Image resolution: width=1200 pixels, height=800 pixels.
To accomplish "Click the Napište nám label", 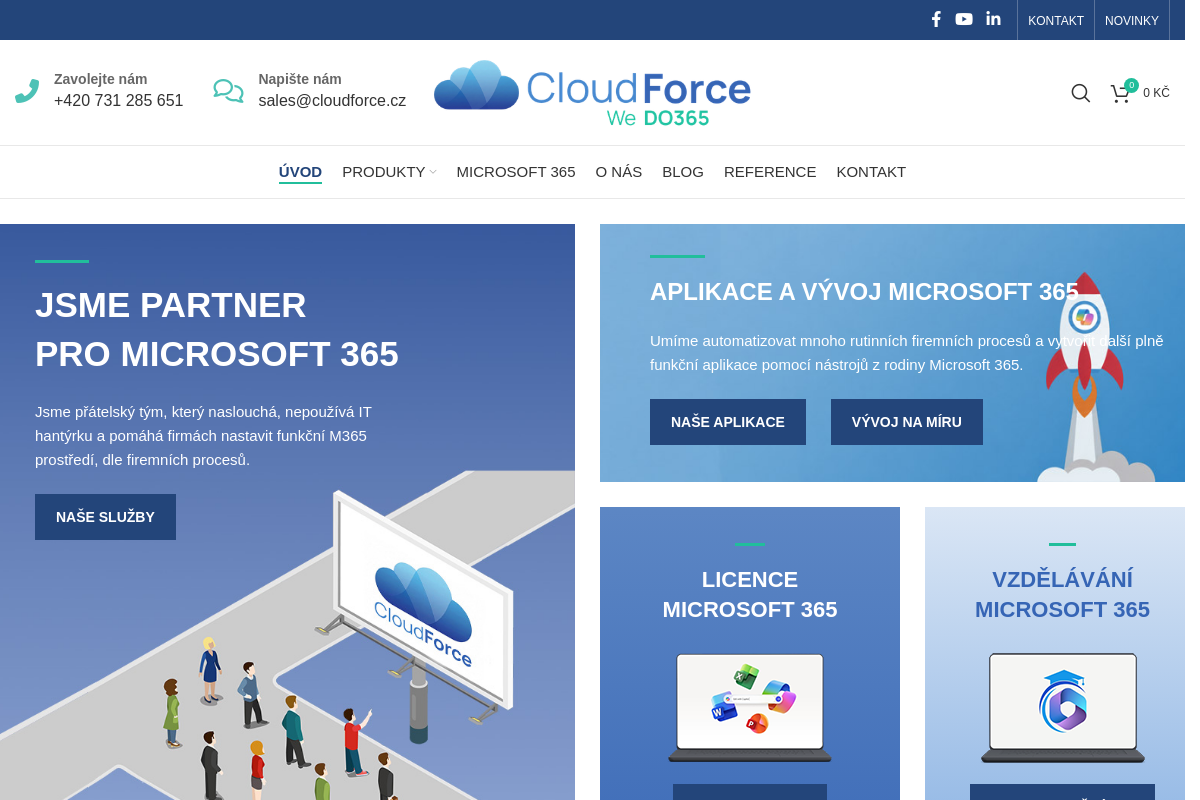I will (x=300, y=79).
